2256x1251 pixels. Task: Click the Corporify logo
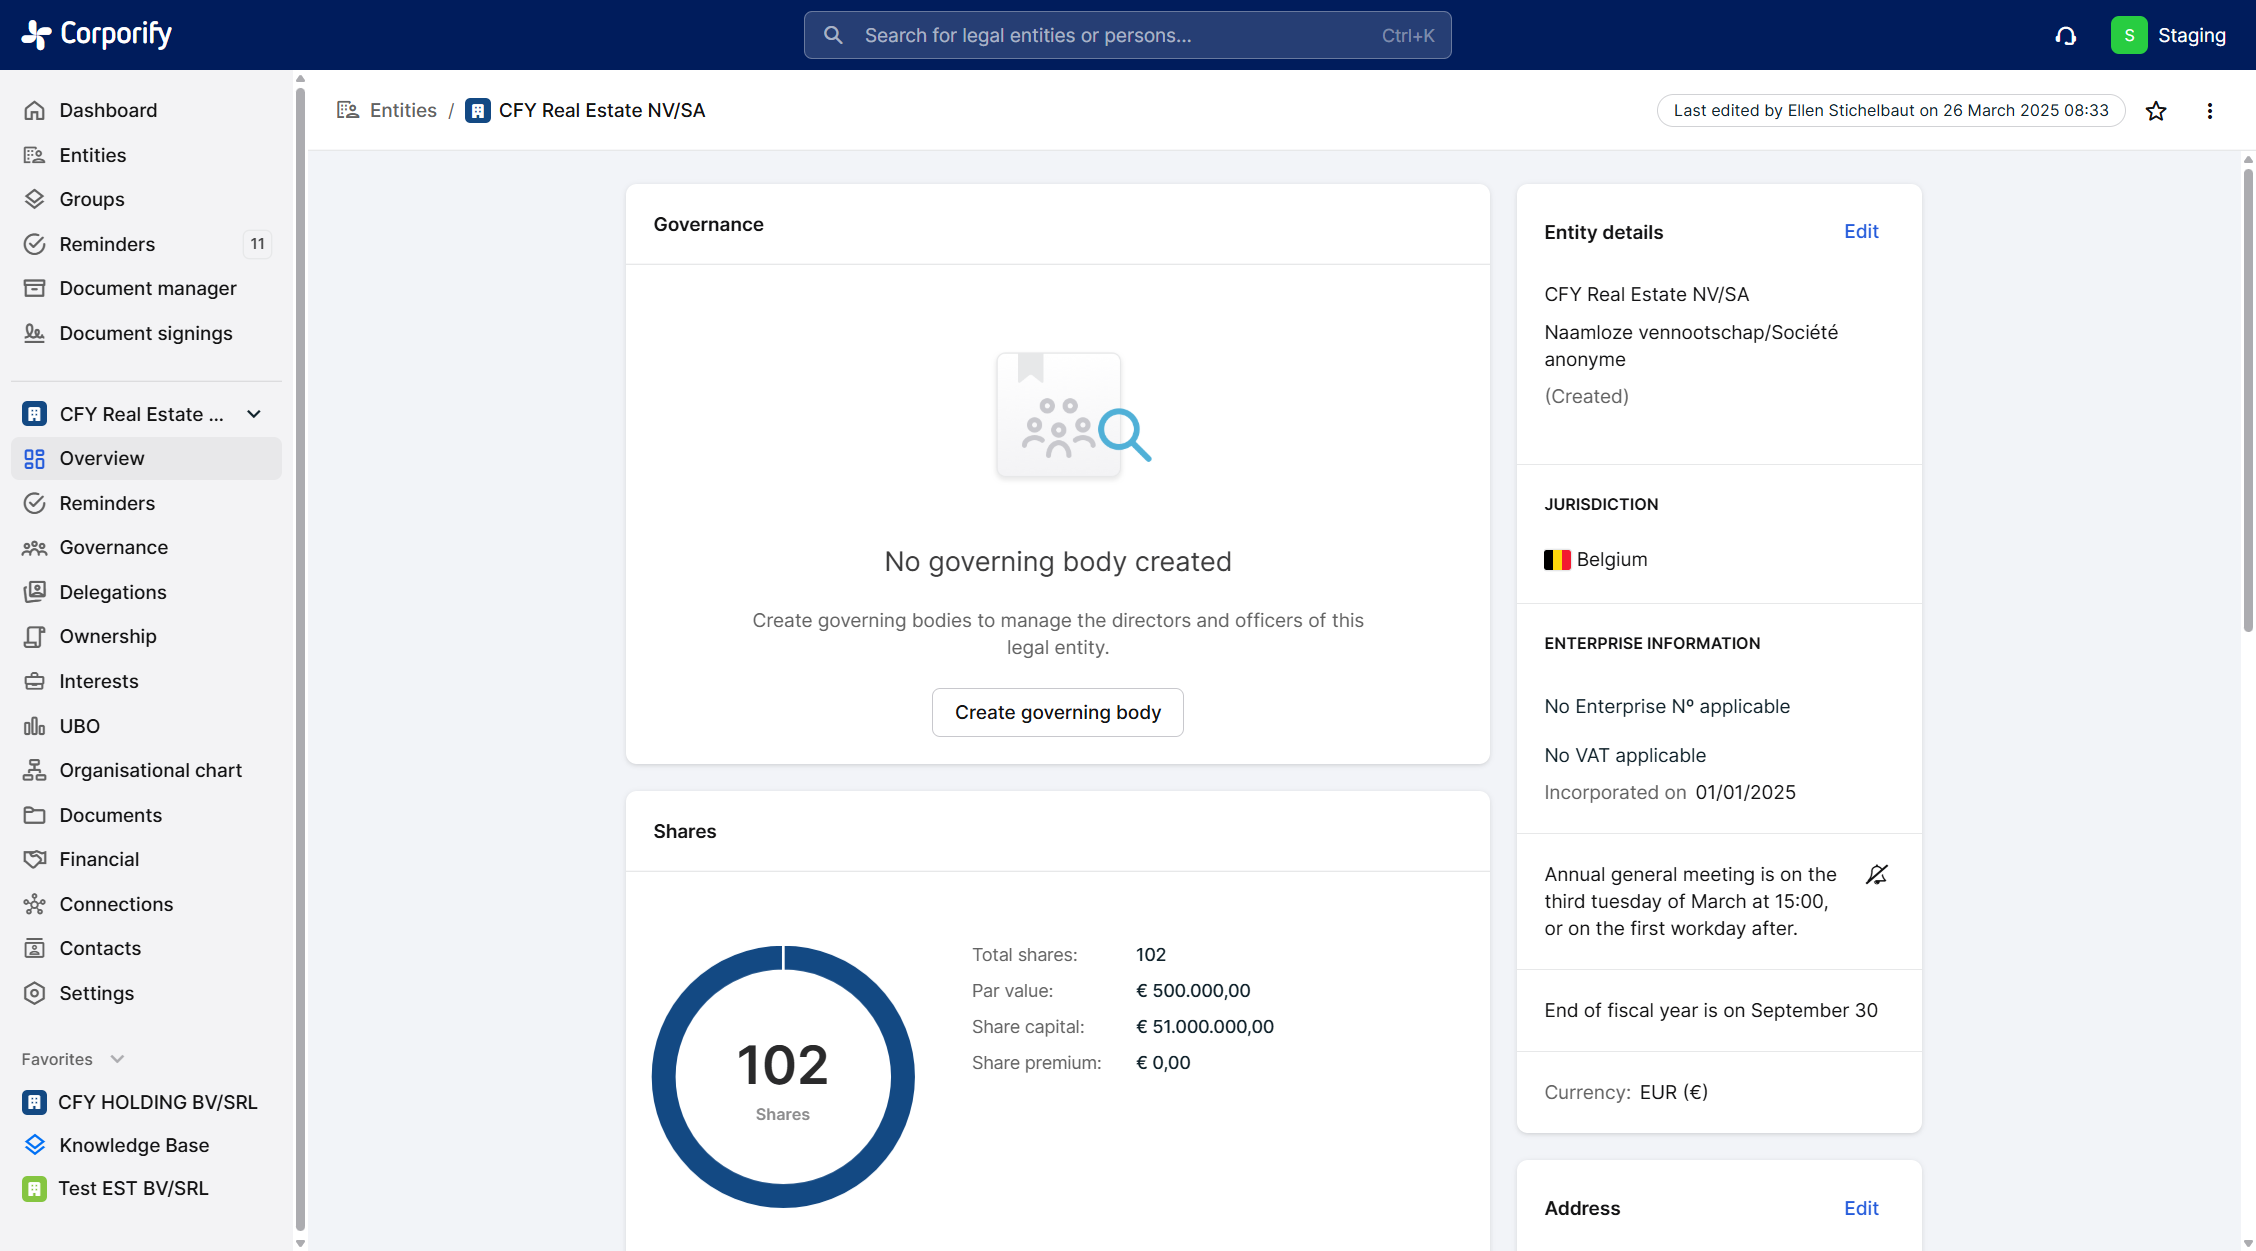pyautogui.click(x=97, y=34)
